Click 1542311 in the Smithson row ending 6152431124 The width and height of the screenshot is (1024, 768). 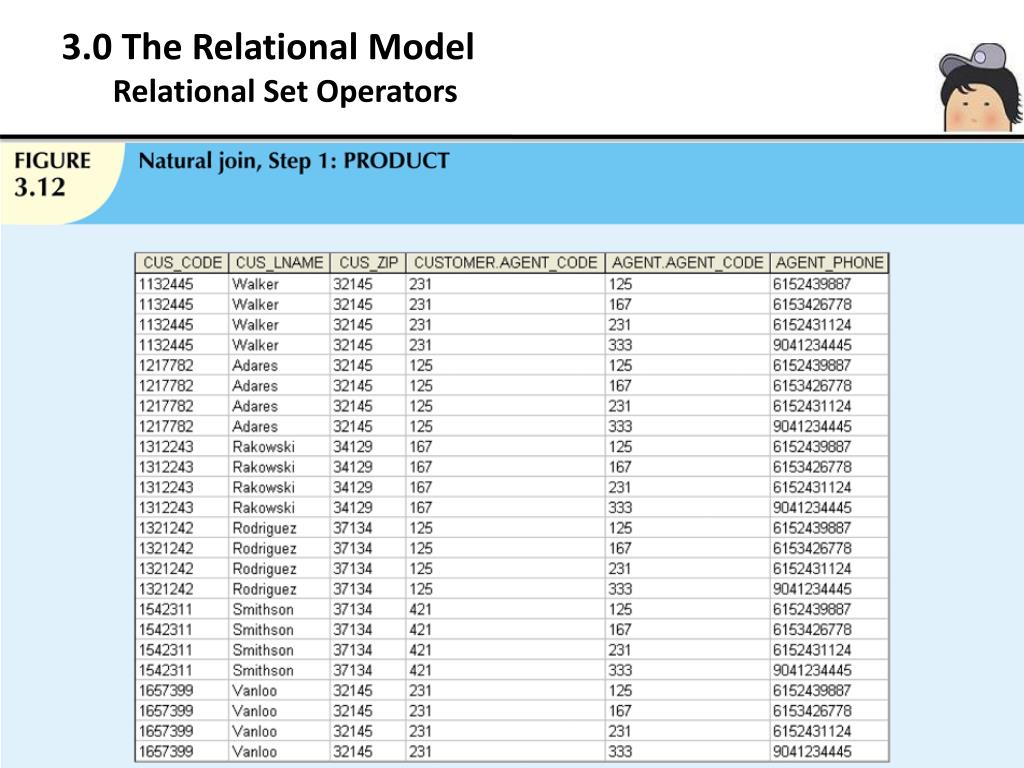coord(166,650)
